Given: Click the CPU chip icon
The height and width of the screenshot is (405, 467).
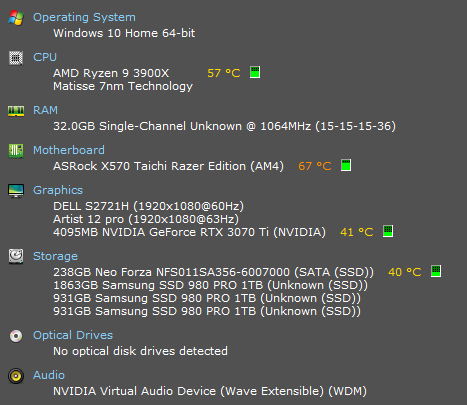Looking at the screenshot, I should point(16,58).
